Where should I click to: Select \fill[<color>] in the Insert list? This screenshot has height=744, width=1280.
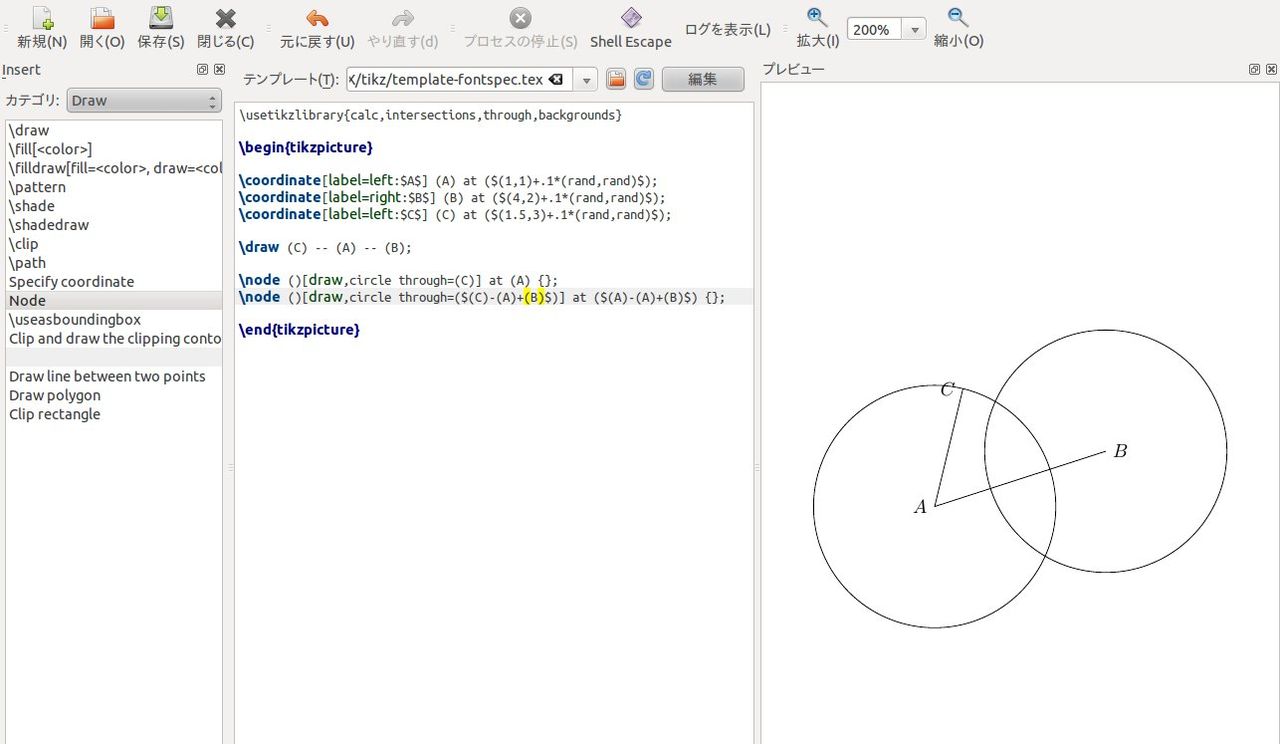point(114,149)
